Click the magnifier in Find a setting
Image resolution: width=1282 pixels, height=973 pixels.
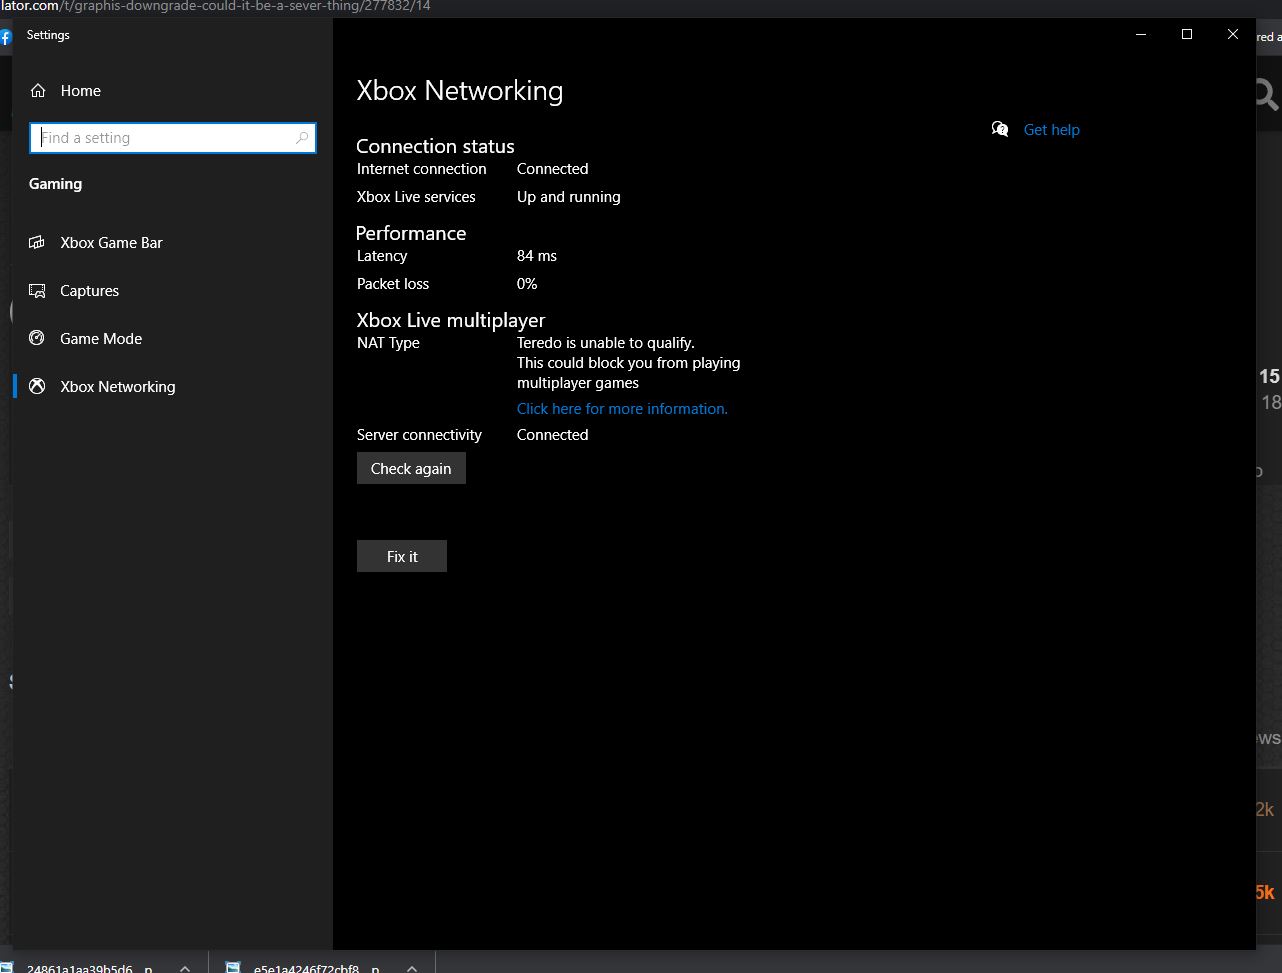pyautogui.click(x=302, y=138)
